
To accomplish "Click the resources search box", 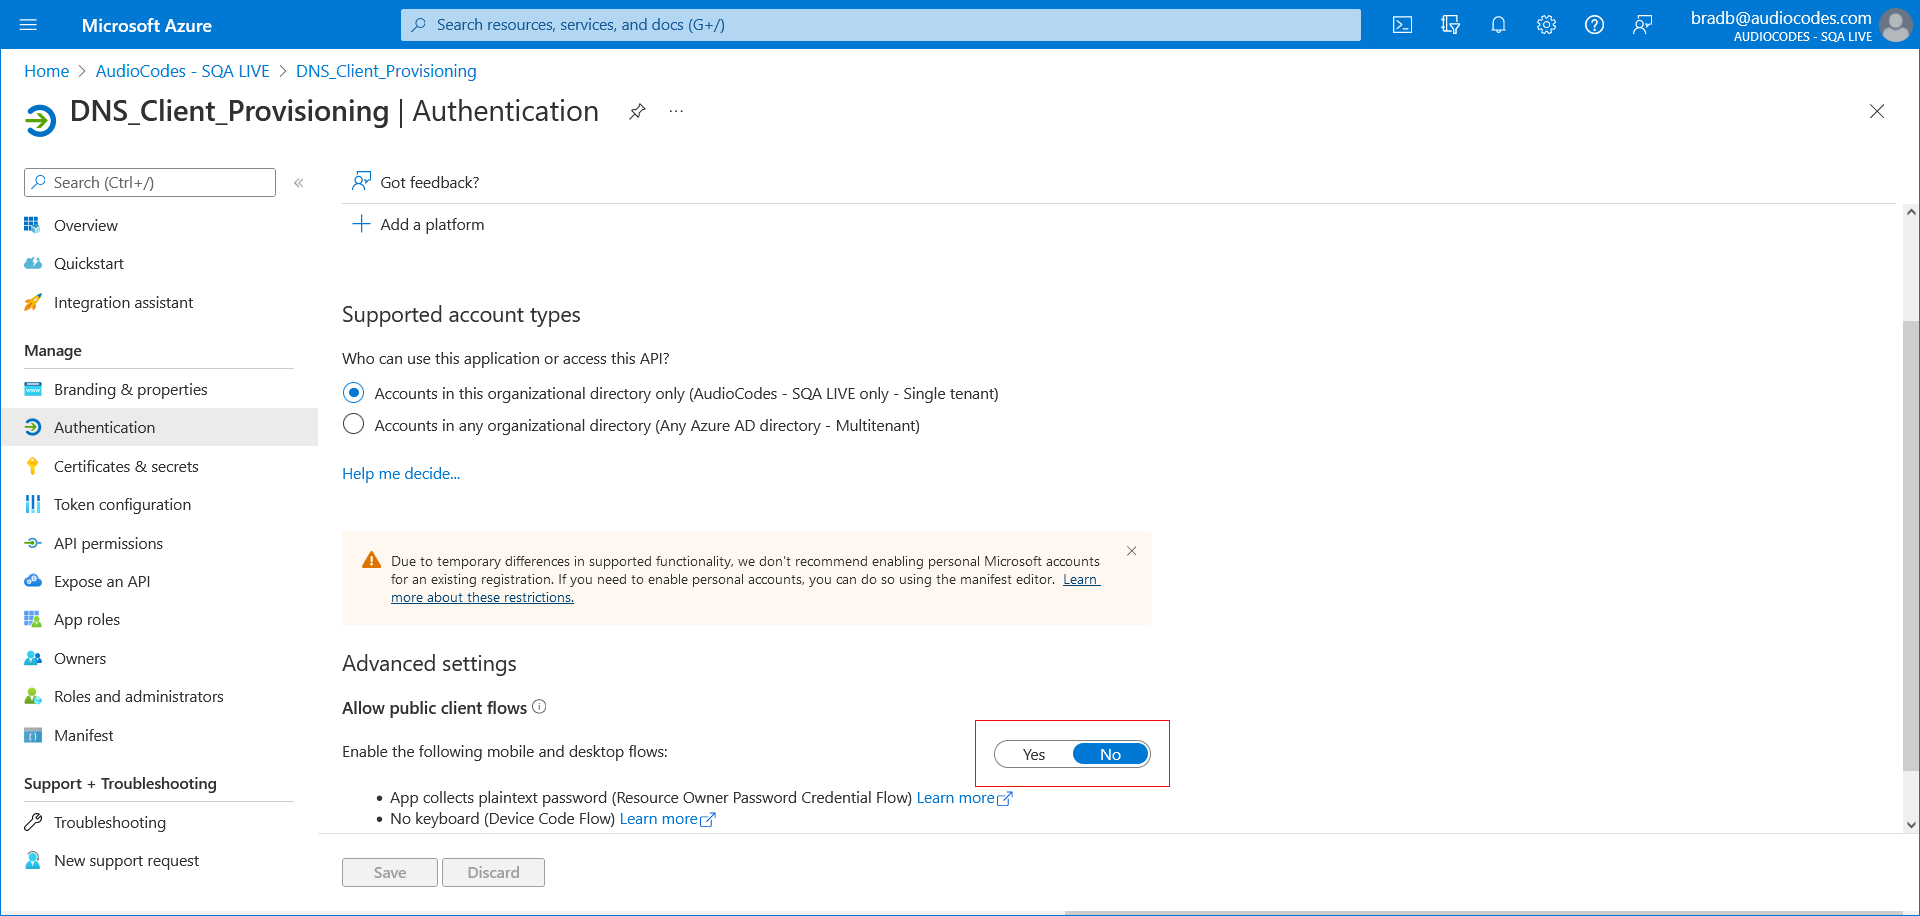I will (880, 24).
